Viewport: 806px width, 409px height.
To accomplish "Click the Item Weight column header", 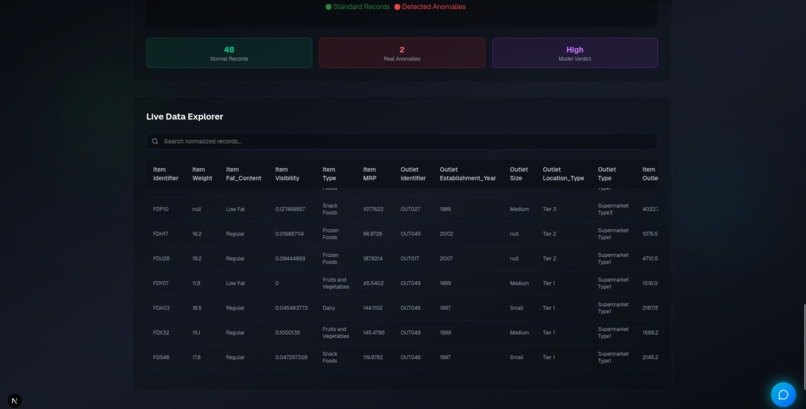I will tap(202, 174).
